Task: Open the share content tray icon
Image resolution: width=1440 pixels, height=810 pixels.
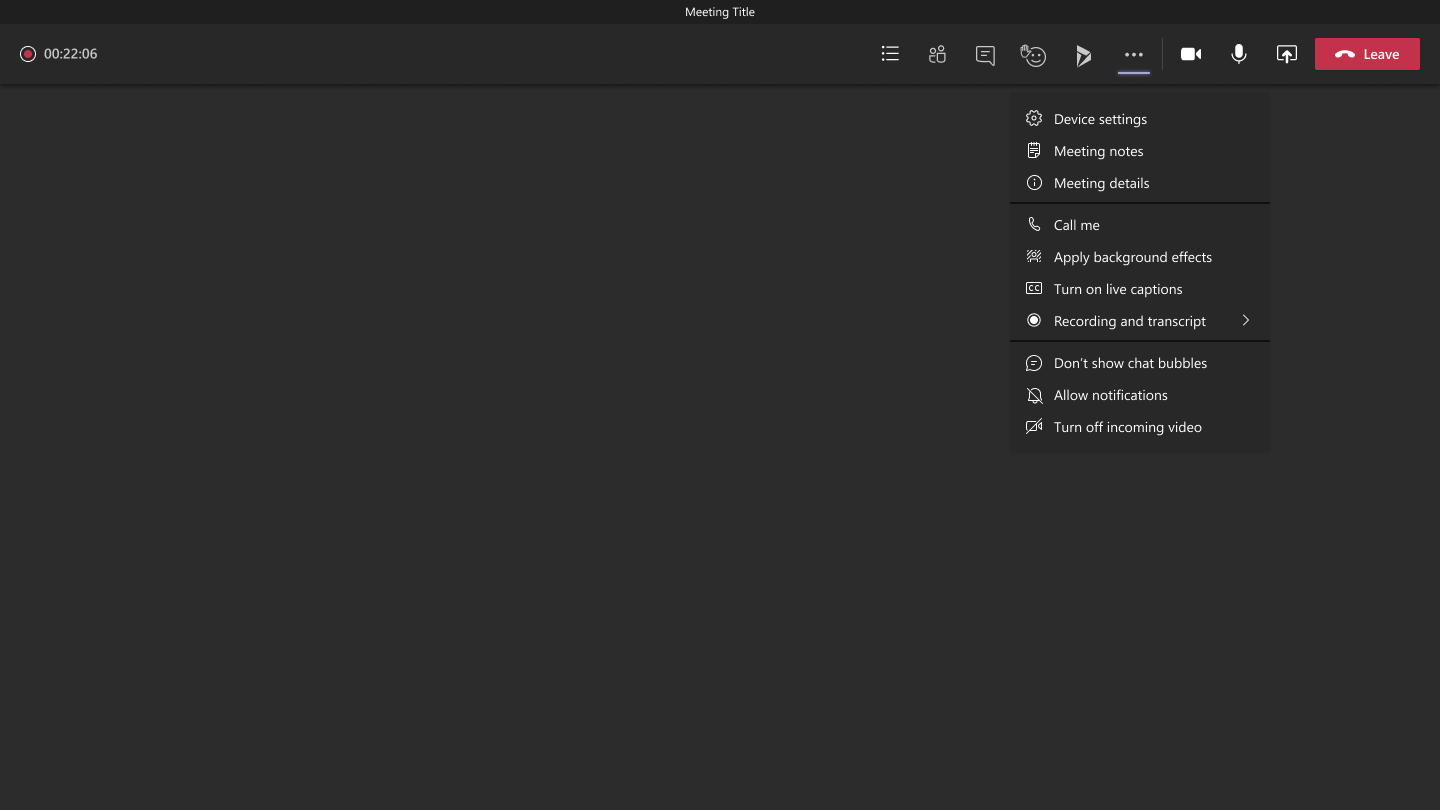Action: [1287, 54]
